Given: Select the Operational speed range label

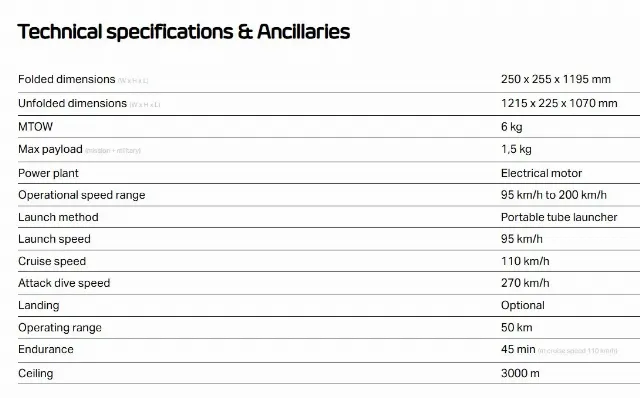Looking at the screenshot, I should pyautogui.click(x=82, y=195).
